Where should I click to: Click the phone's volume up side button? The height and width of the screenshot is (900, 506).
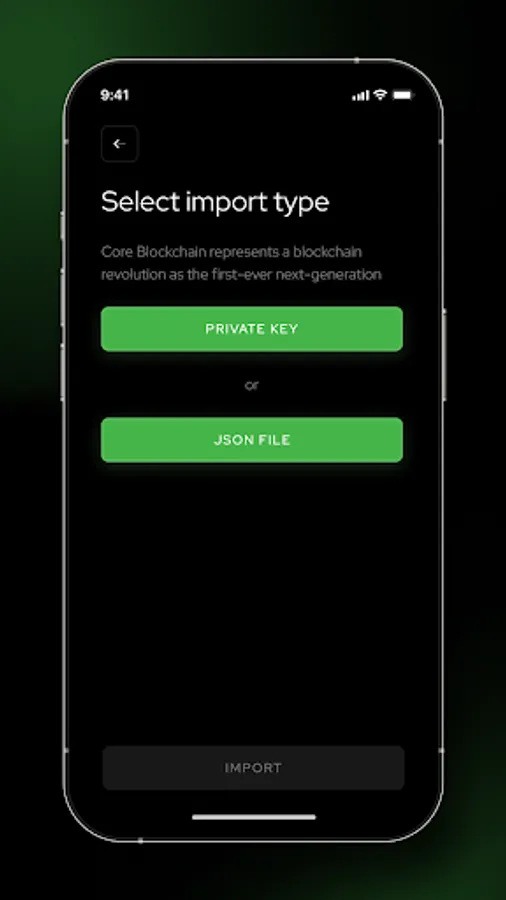click(x=63, y=297)
